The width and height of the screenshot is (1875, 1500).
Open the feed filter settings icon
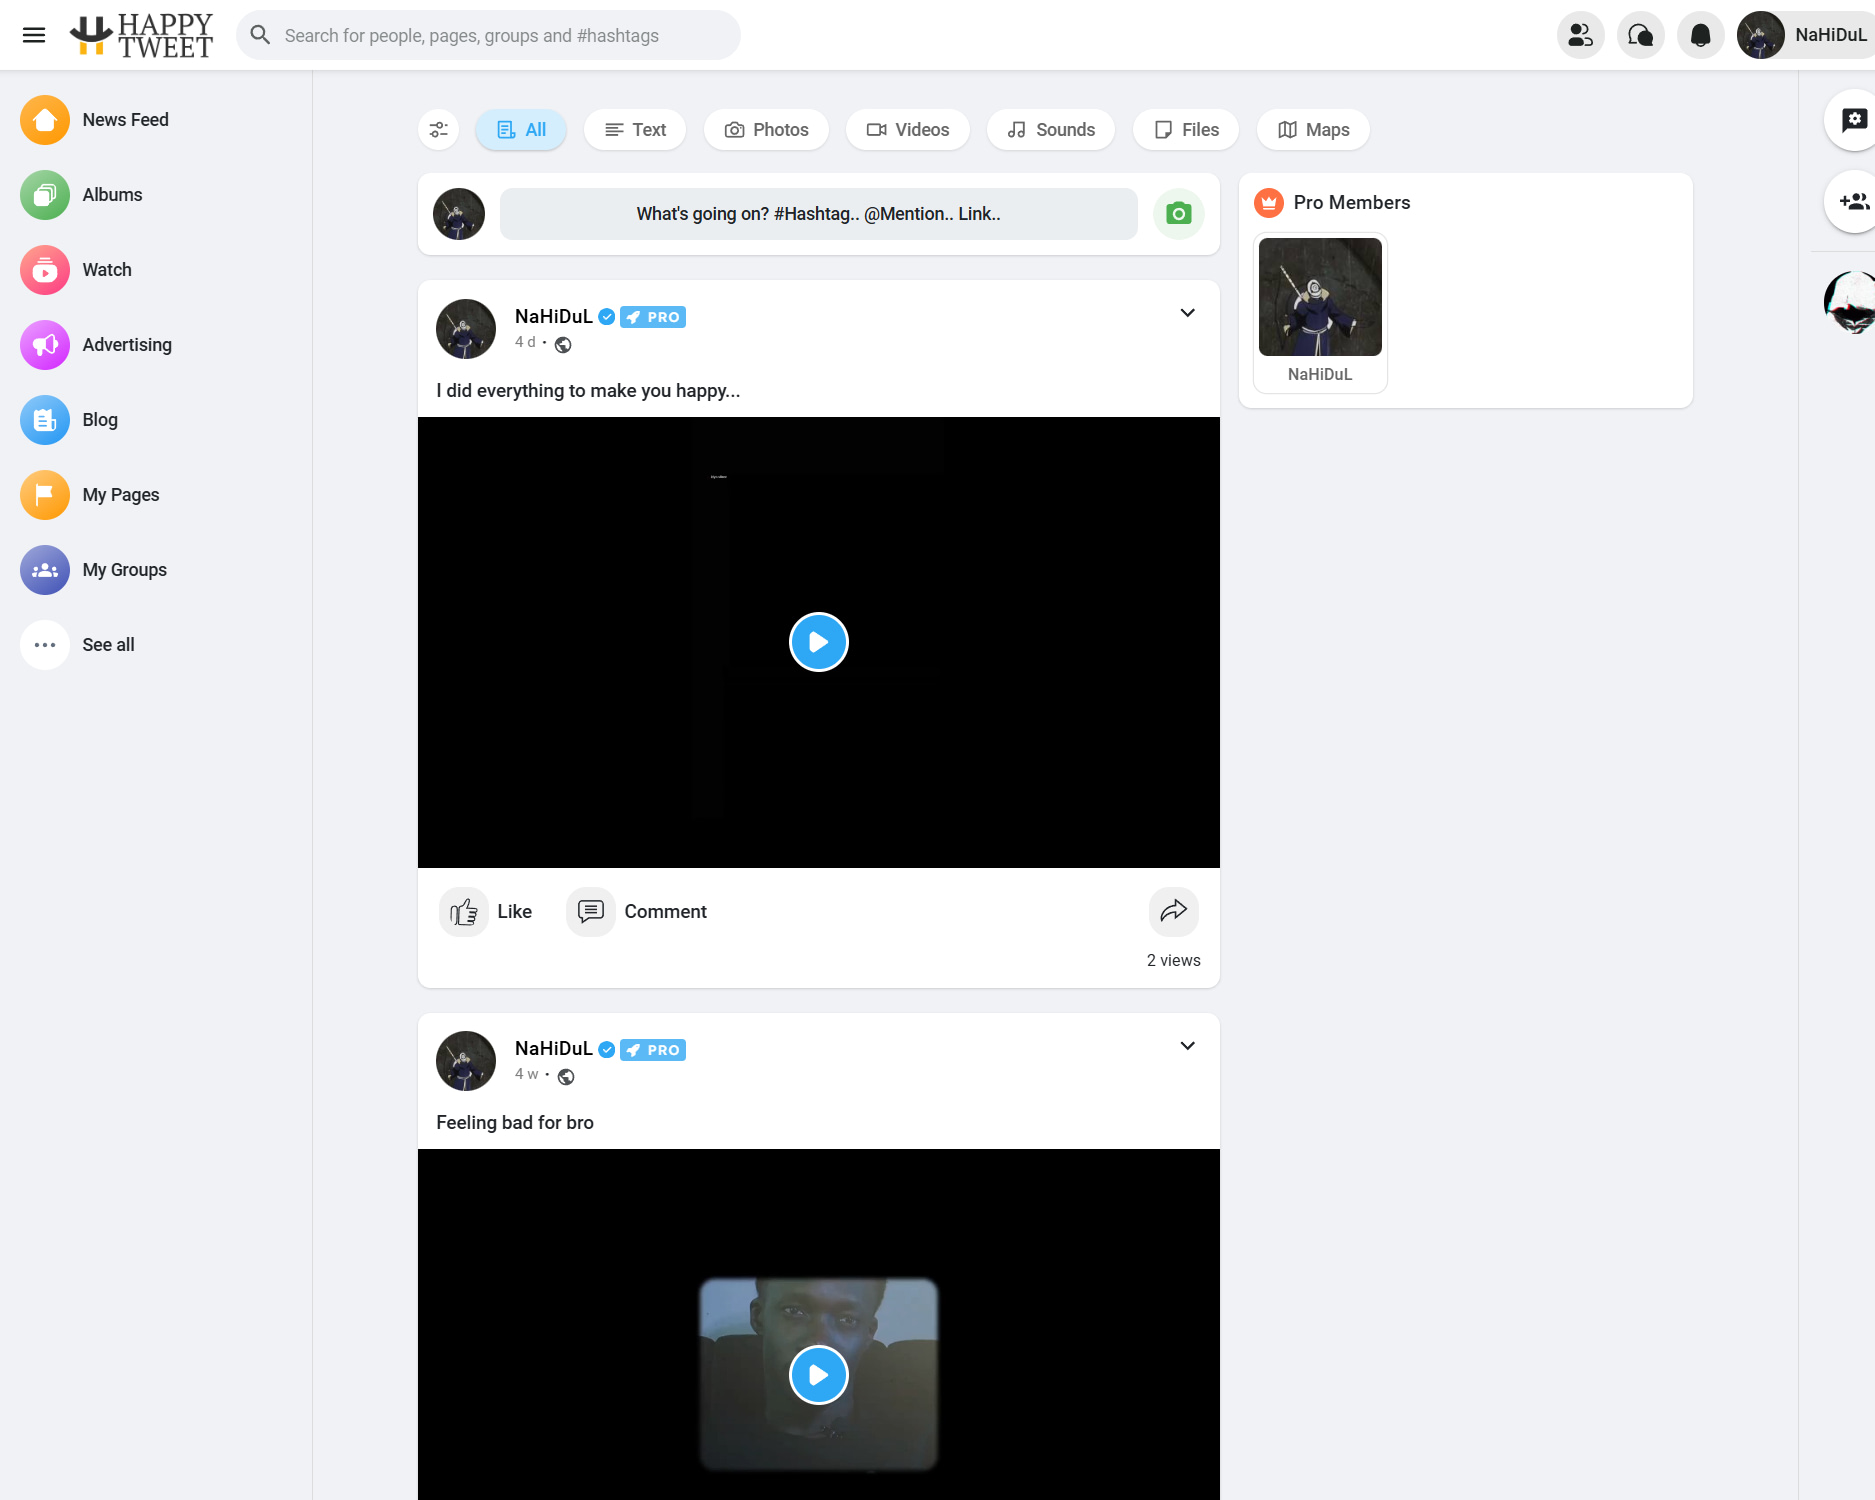tap(438, 130)
